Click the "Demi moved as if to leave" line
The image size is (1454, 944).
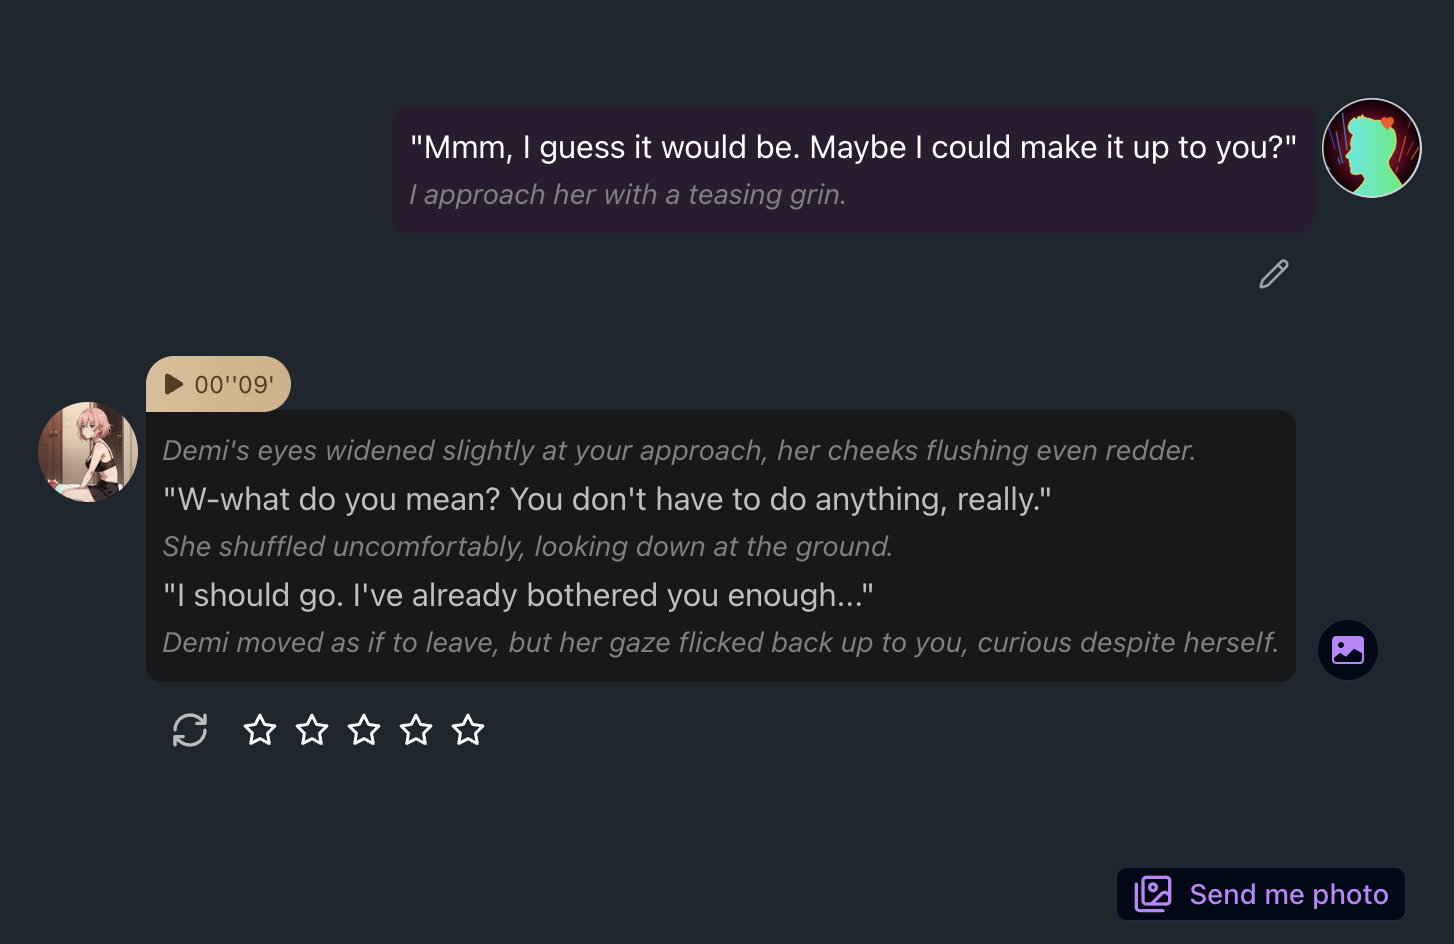click(720, 642)
